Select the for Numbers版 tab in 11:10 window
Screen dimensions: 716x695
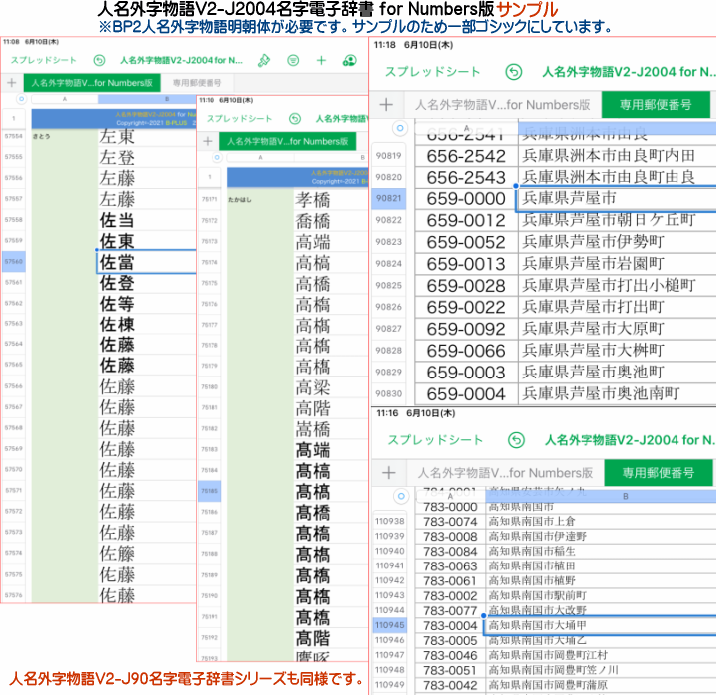point(288,141)
